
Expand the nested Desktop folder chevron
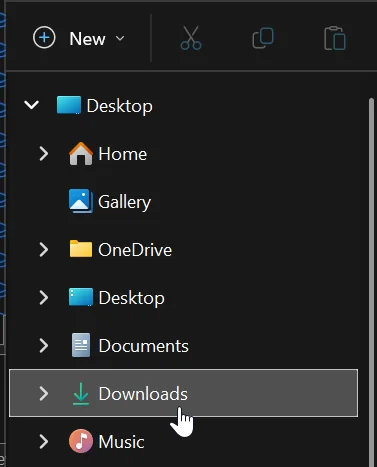coord(44,297)
